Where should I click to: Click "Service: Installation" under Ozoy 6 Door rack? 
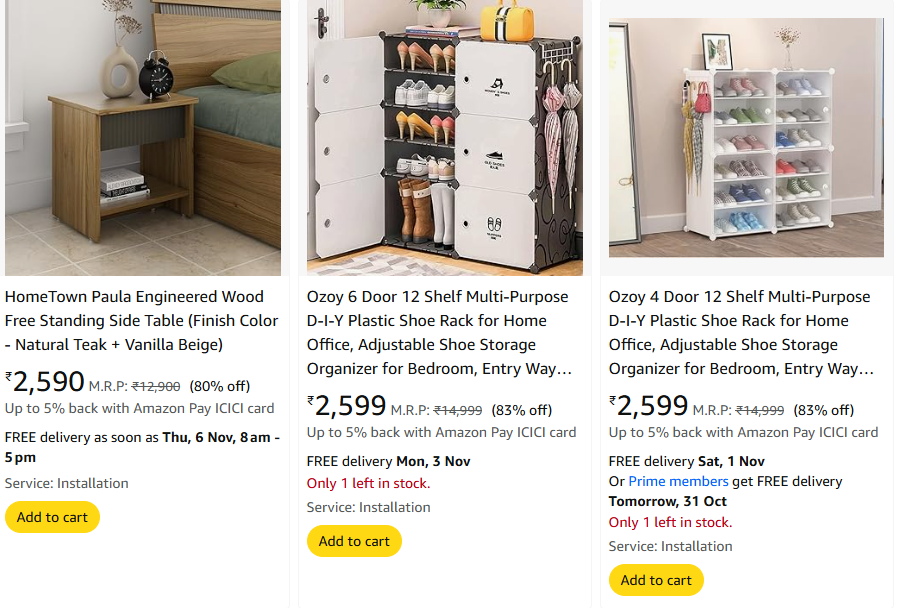(369, 507)
